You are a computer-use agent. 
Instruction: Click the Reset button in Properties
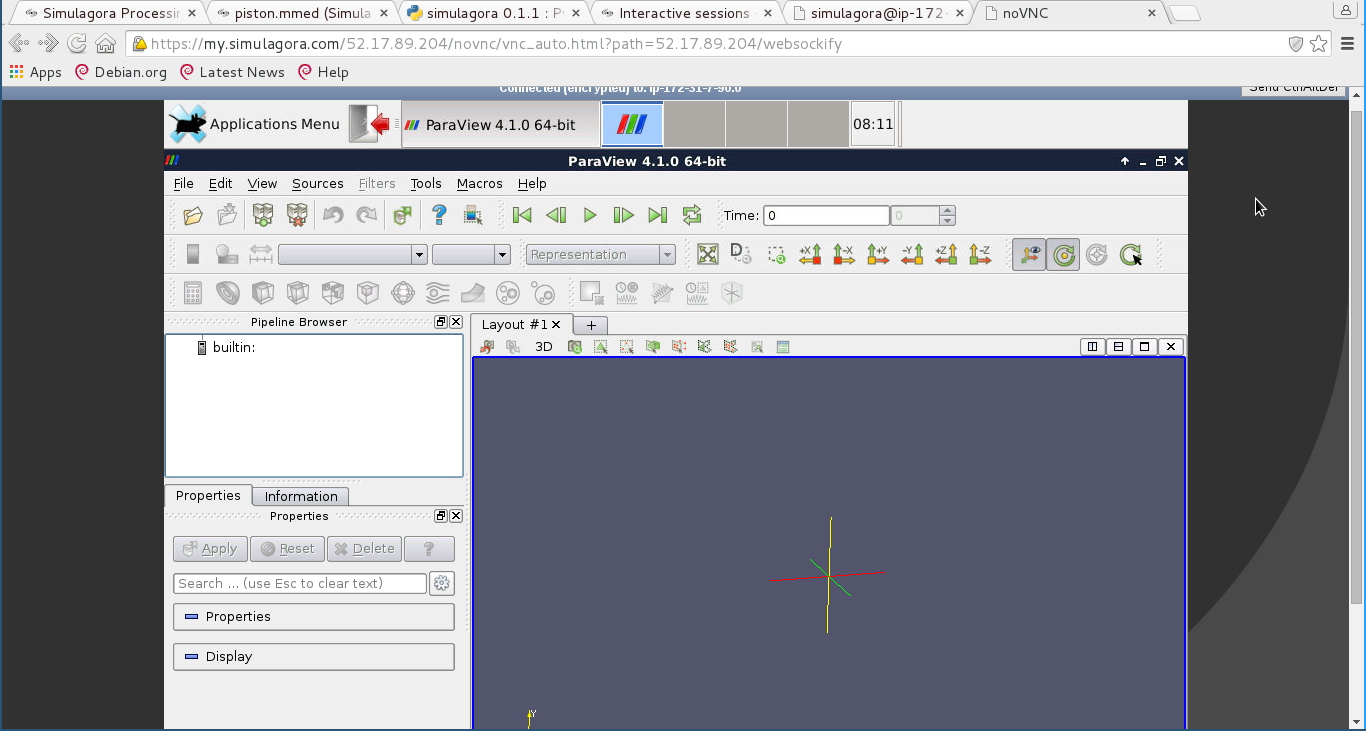[x=287, y=549]
